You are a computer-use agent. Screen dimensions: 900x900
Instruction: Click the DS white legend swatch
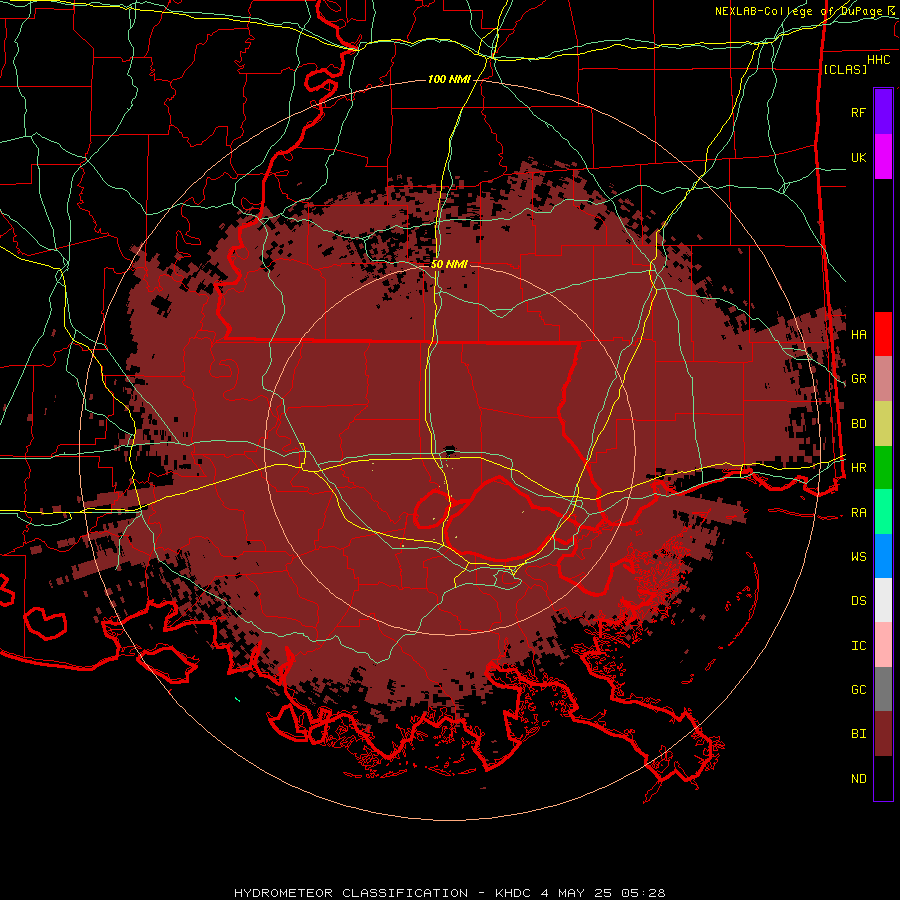click(x=883, y=600)
